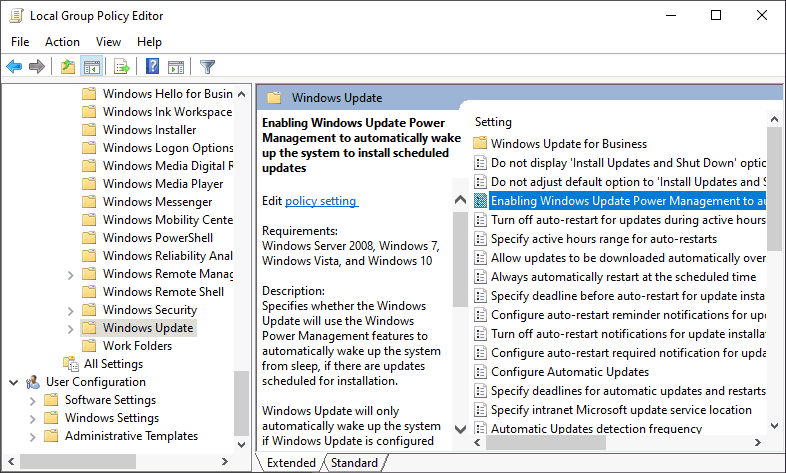Open the View menu
The width and height of the screenshot is (786, 473).
(108, 42)
